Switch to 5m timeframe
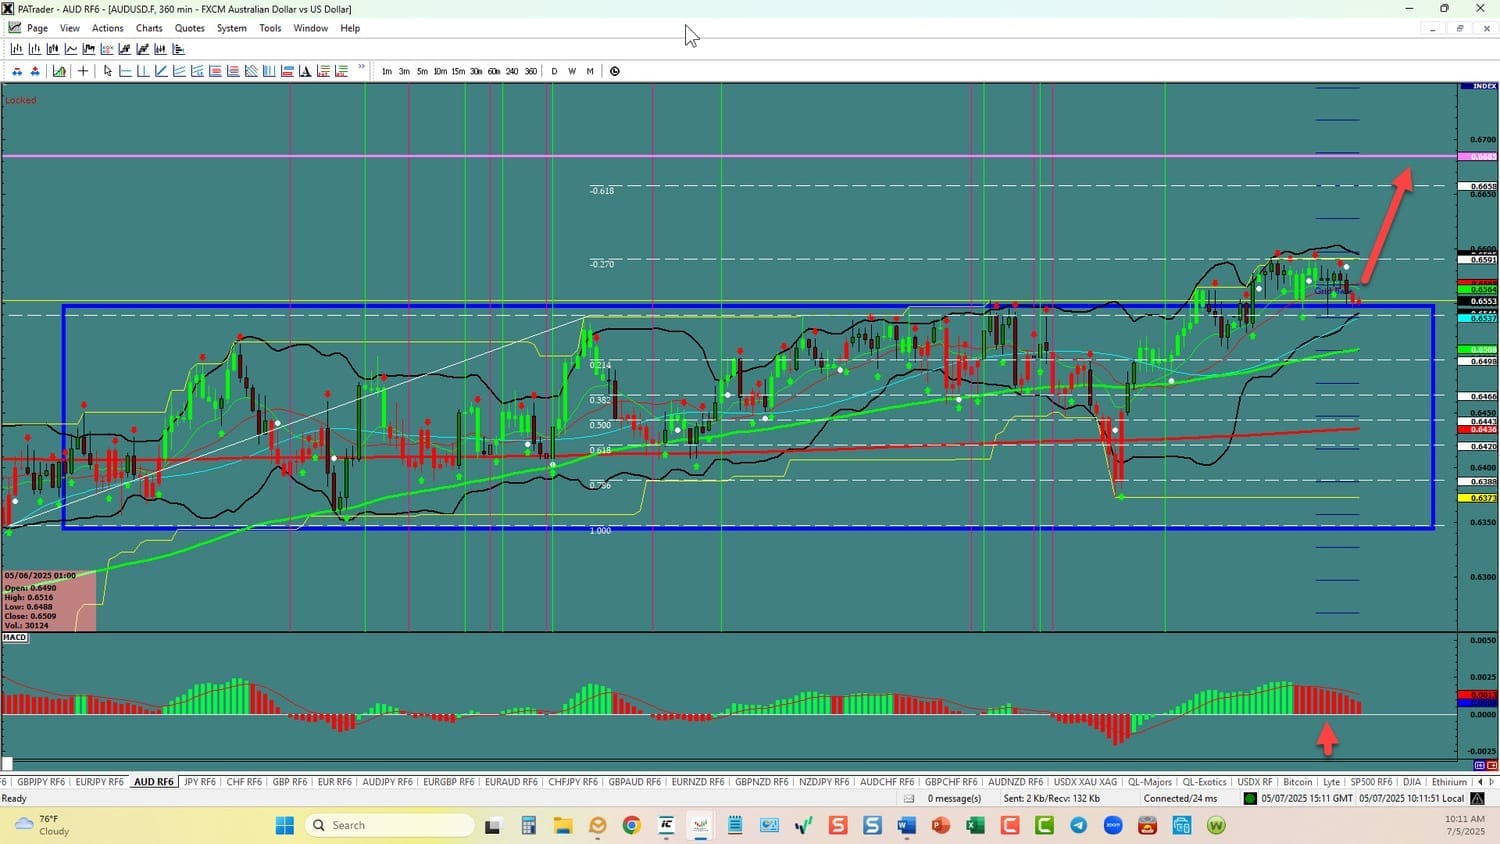Screen dimensions: 1500x844 (x=422, y=71)
